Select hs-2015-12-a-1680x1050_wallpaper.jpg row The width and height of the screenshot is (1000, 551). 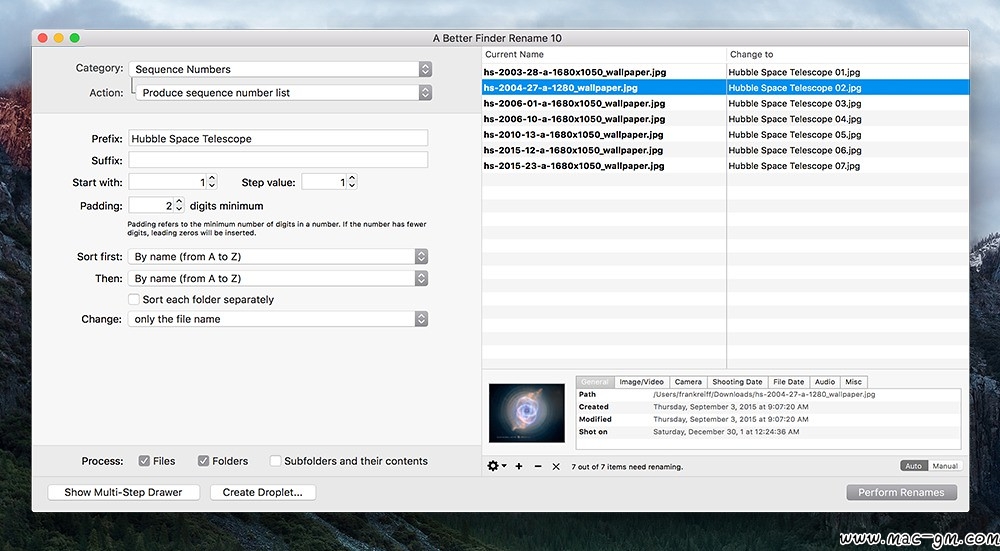[725, 150]
